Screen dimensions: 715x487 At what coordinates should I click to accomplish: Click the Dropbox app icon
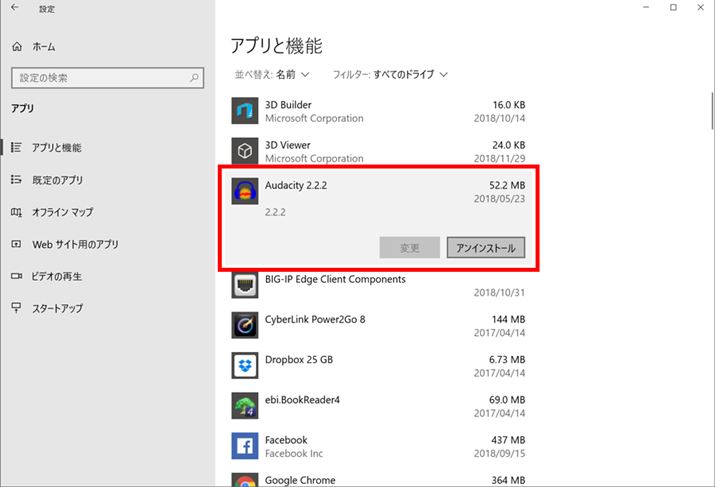coord(245,365)
